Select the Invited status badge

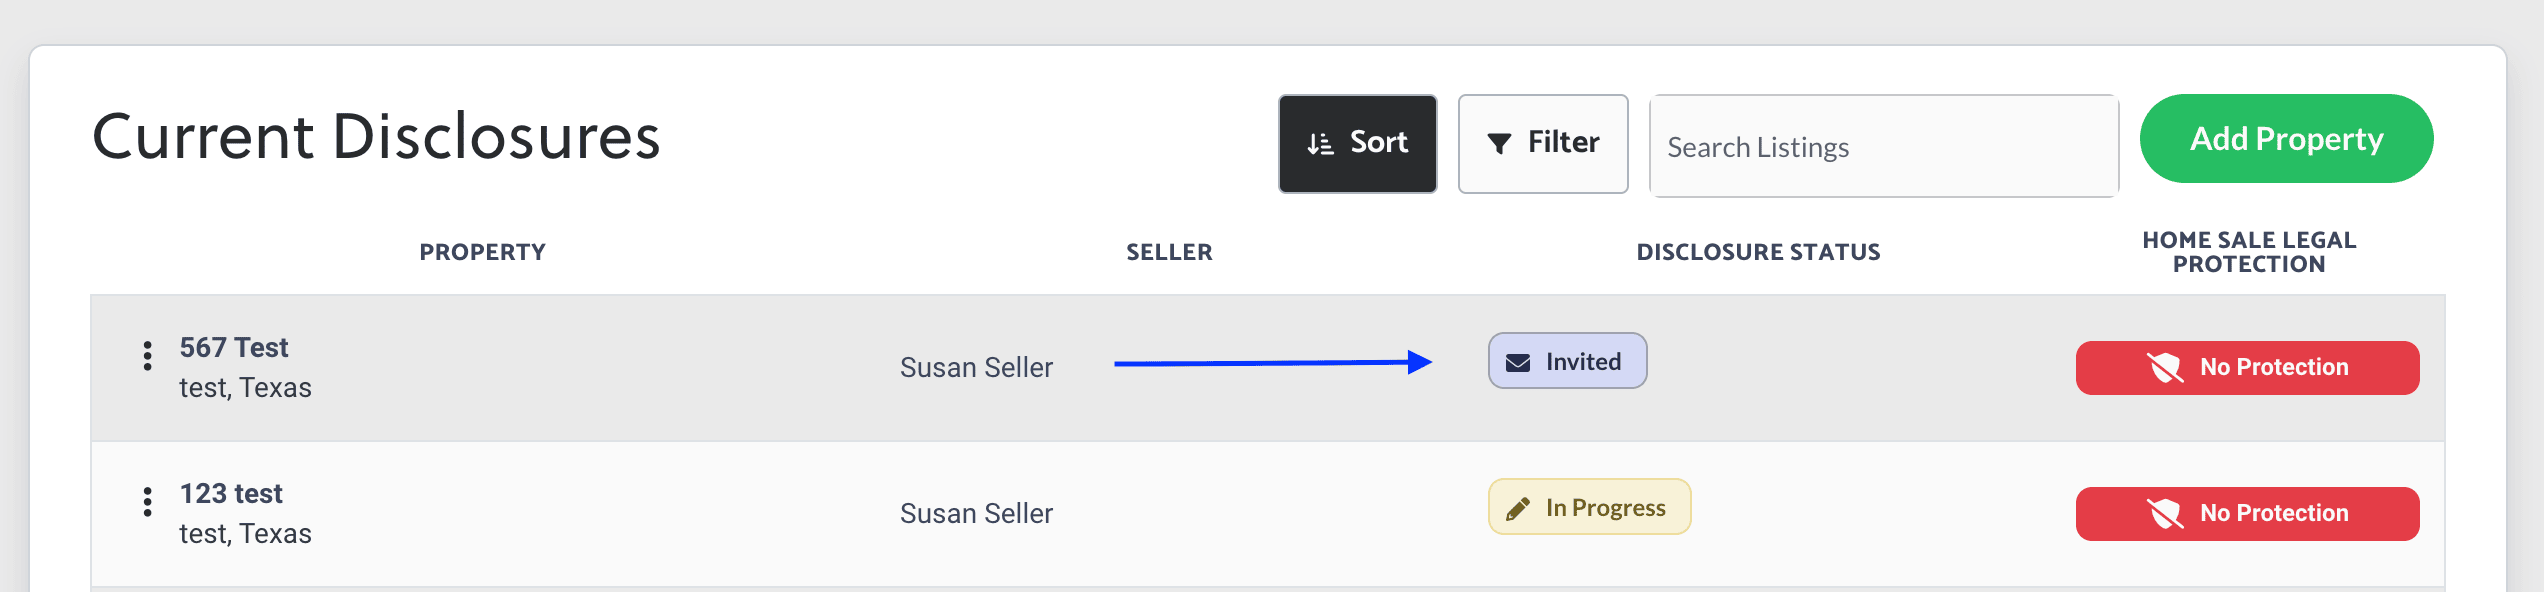tap(1567, 361)
